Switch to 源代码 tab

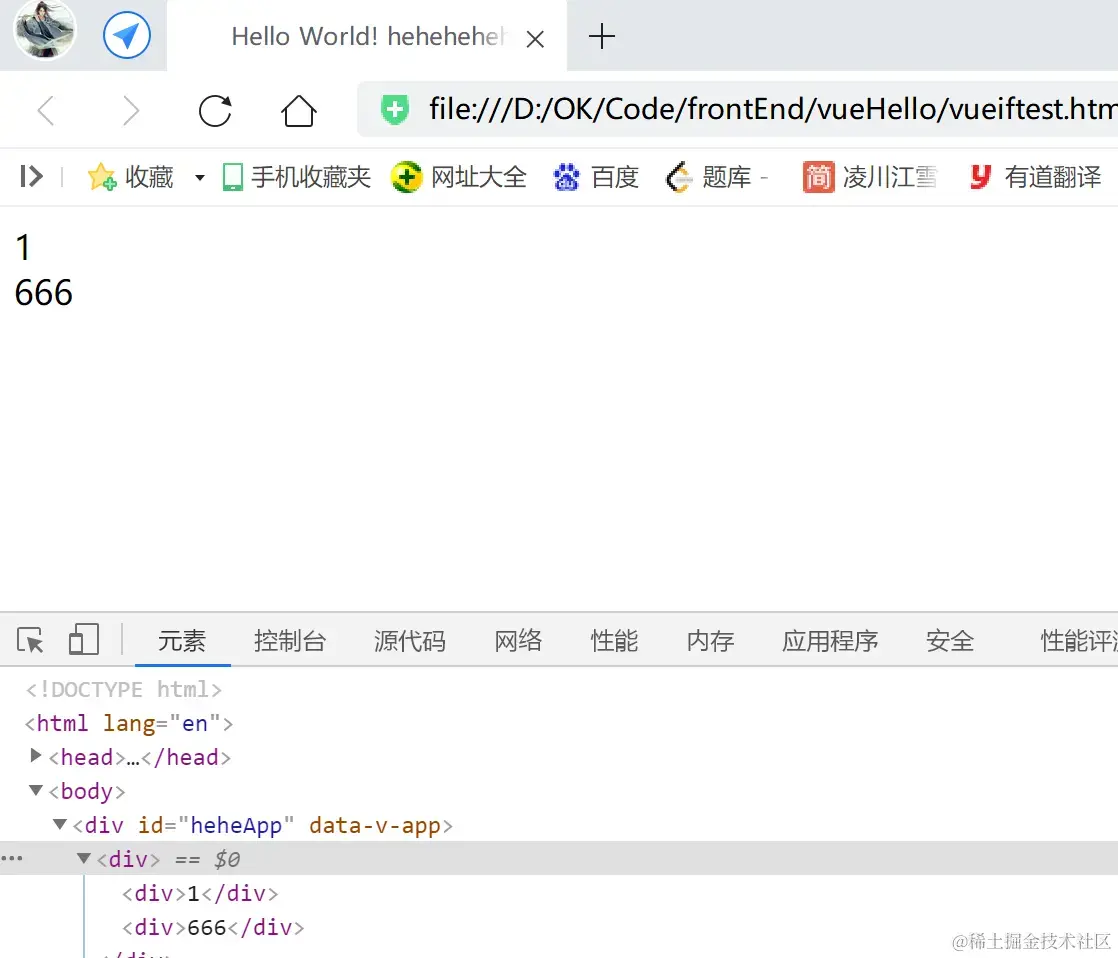[410, 641]
